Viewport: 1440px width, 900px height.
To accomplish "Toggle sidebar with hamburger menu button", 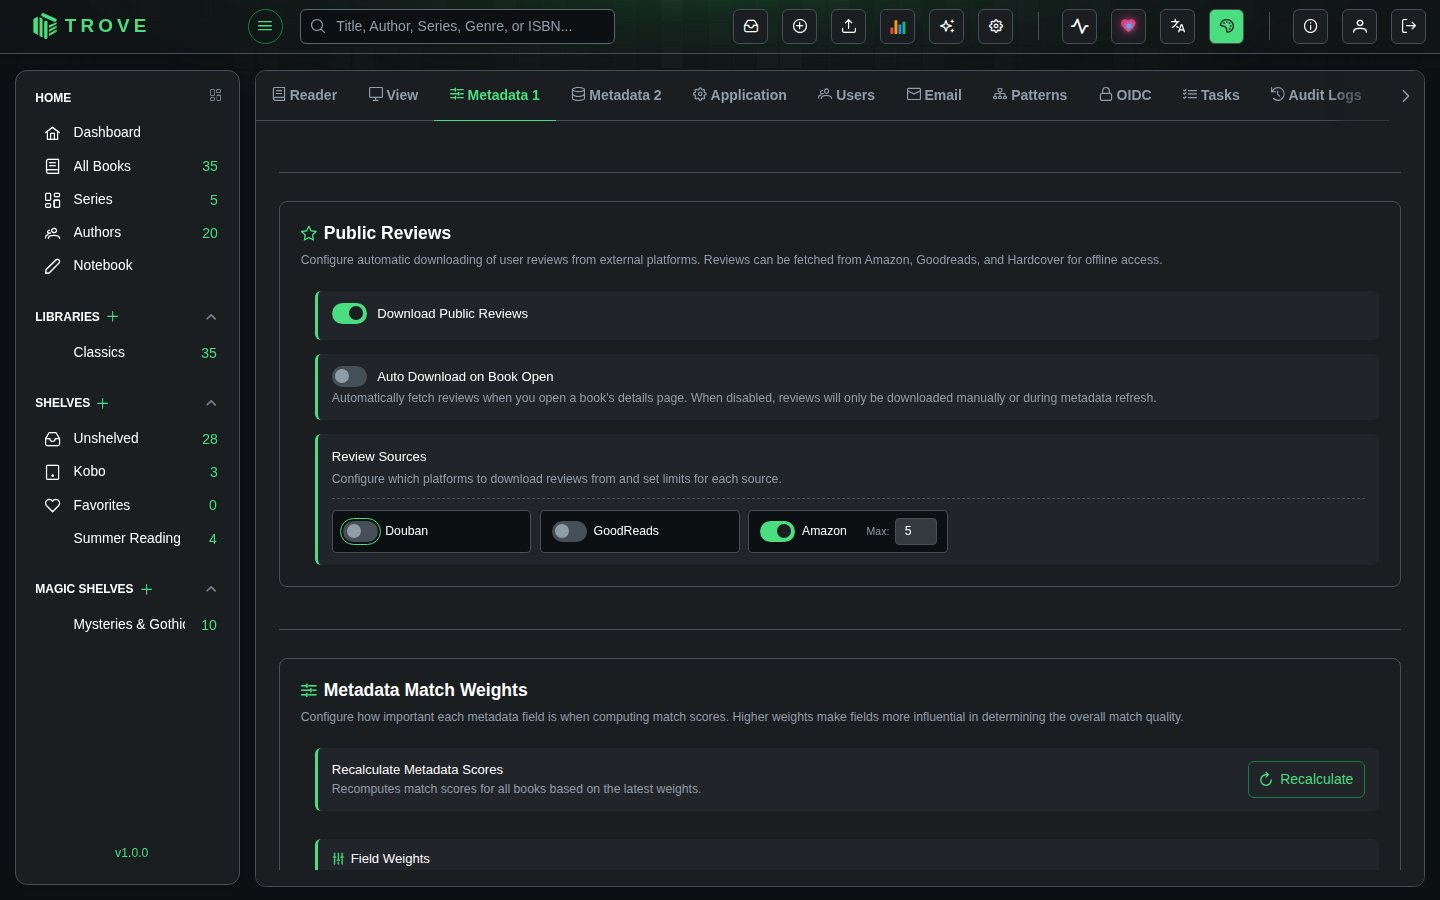I will [265, 26].
